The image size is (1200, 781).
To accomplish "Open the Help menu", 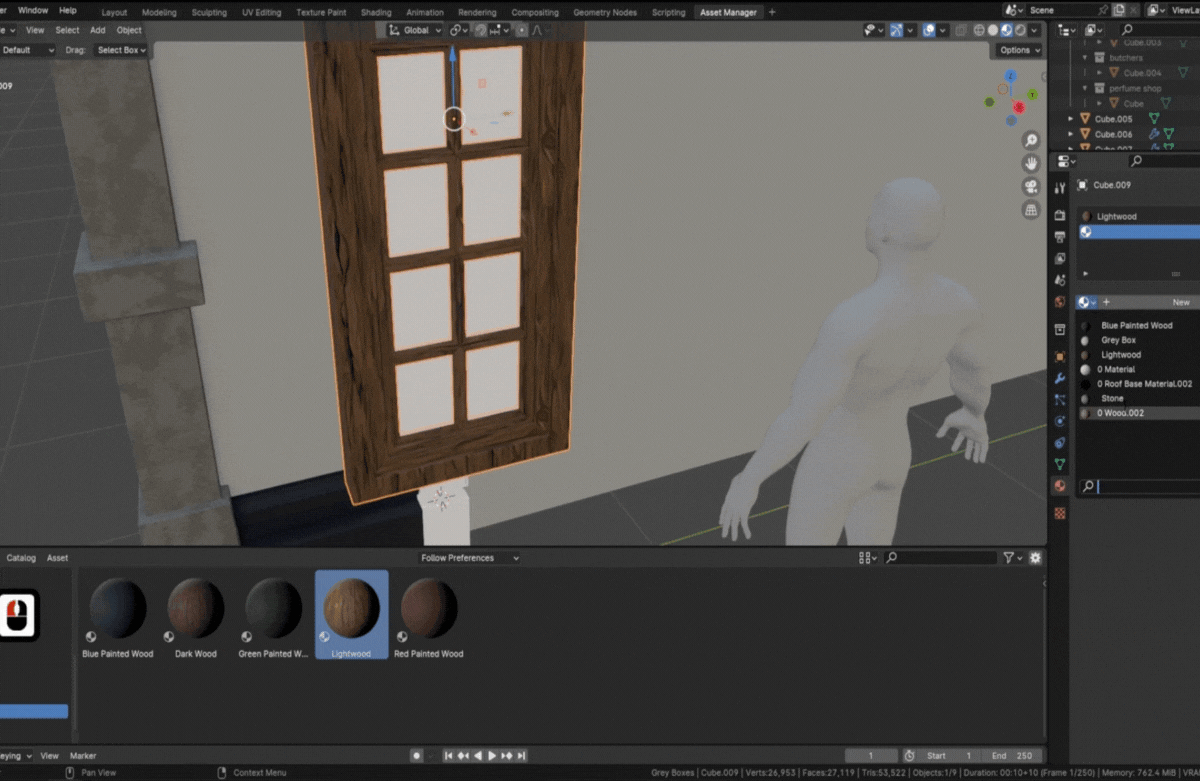I will 68,10.
